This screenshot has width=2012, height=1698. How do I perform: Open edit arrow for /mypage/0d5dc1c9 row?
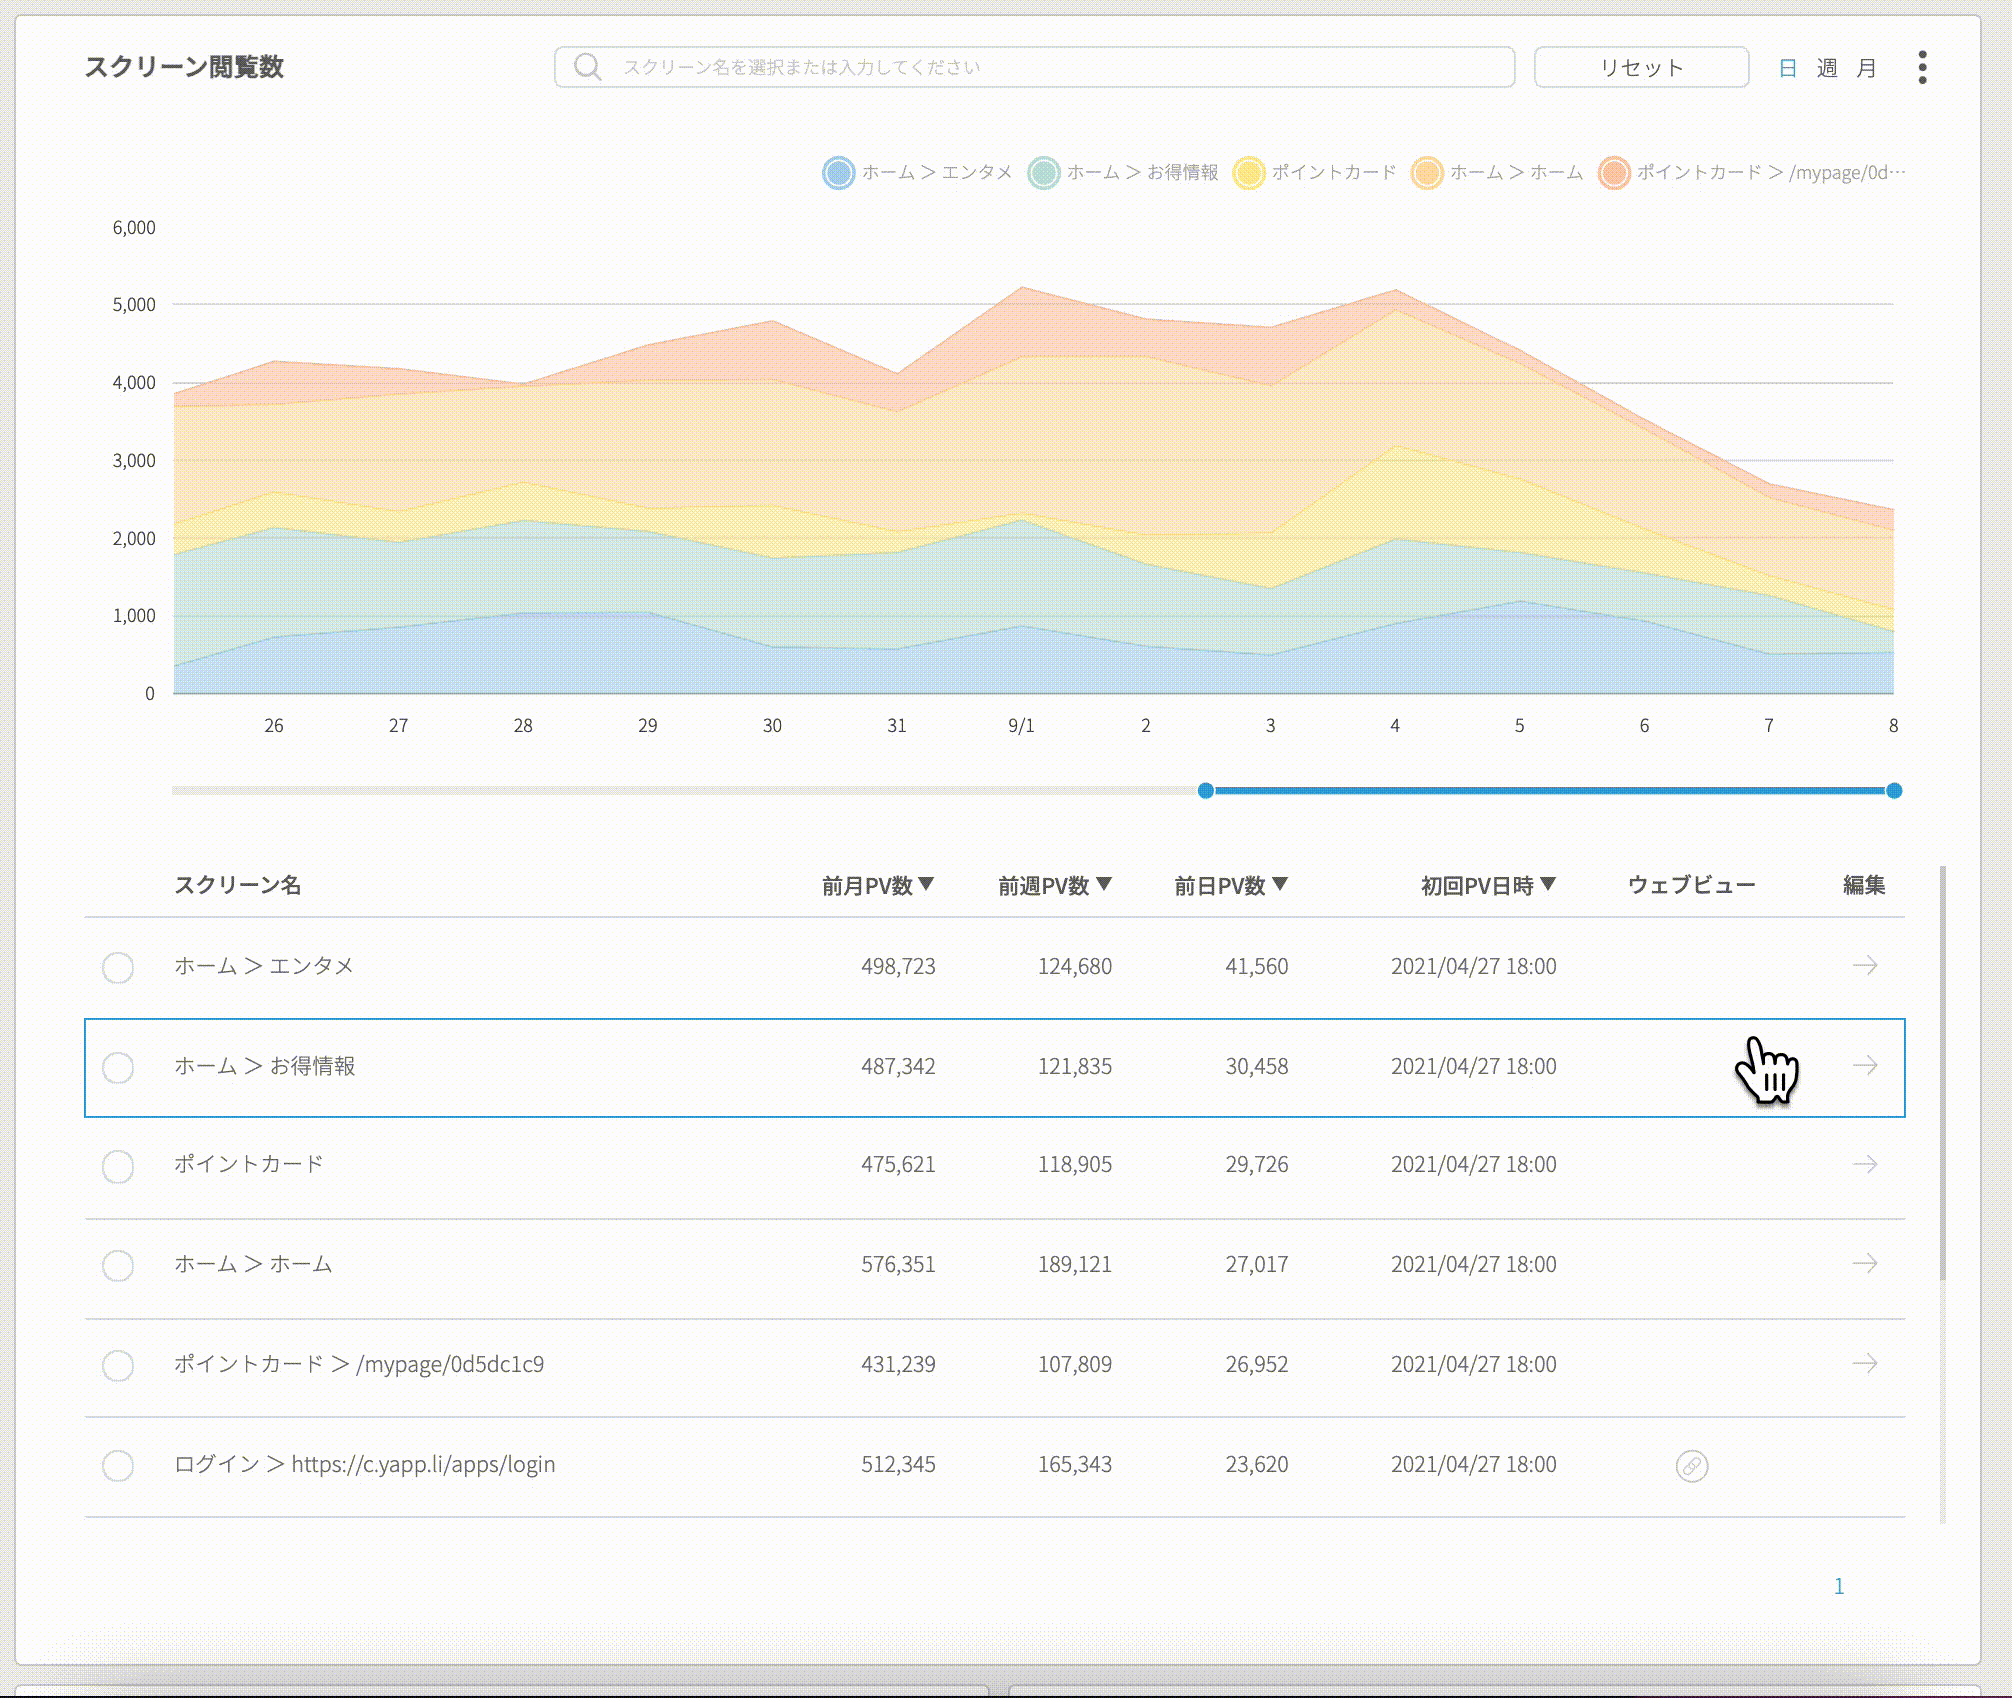click(1864, 1364)
